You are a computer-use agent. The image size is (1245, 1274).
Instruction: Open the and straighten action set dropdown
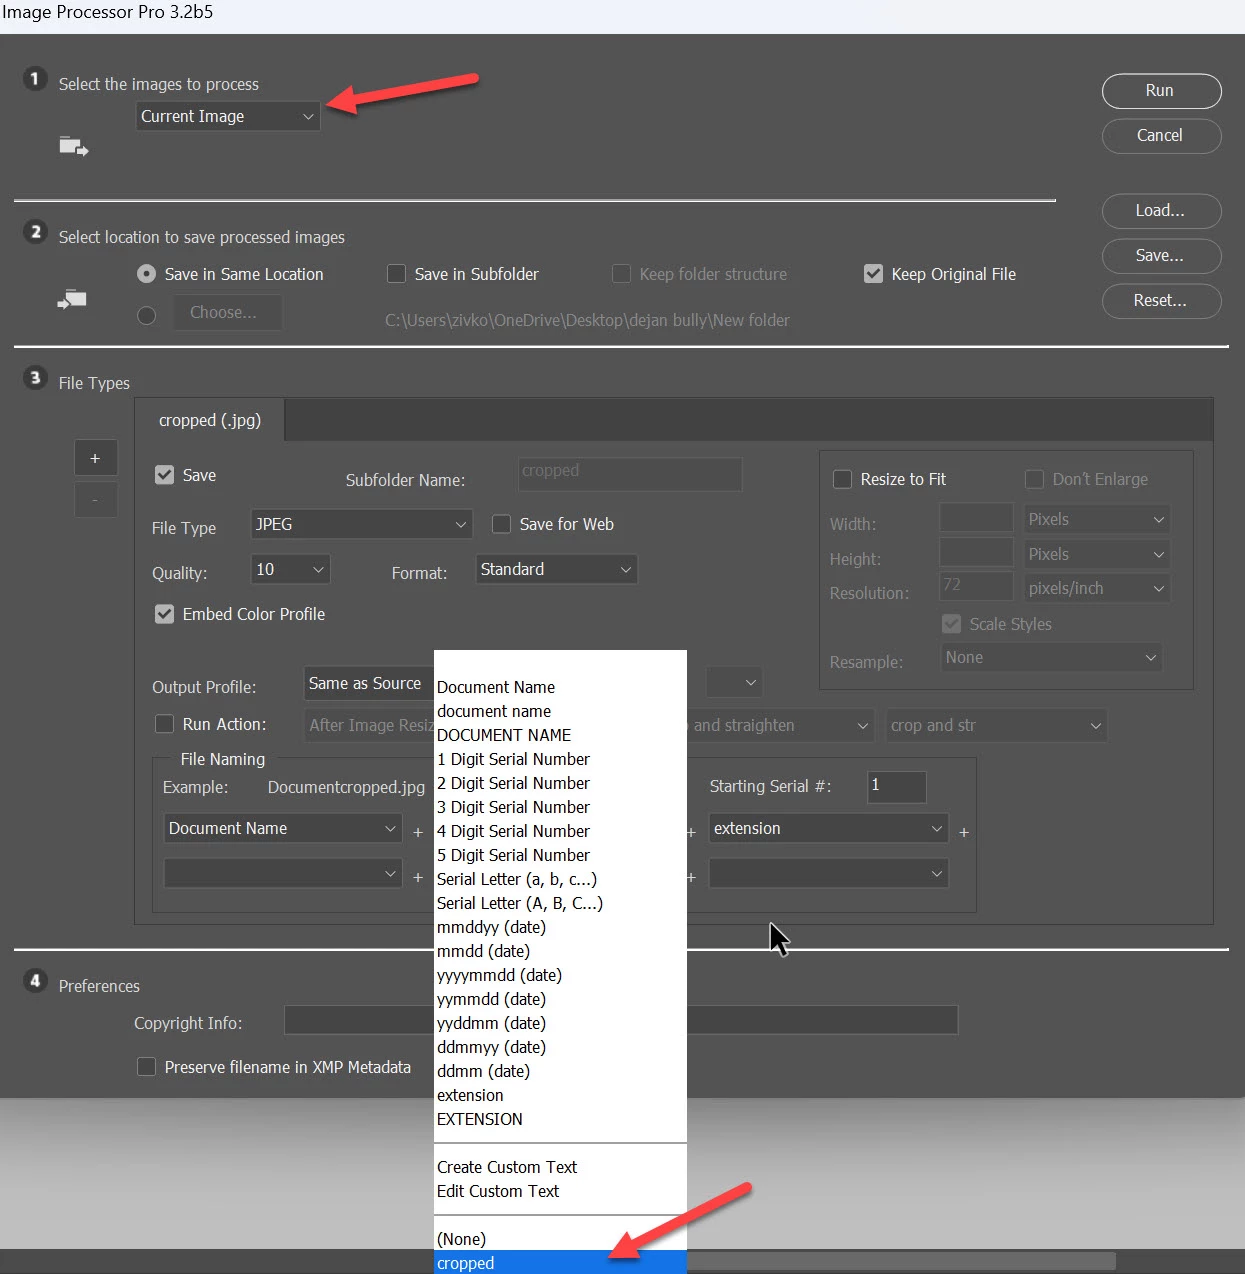pos(781,726)
